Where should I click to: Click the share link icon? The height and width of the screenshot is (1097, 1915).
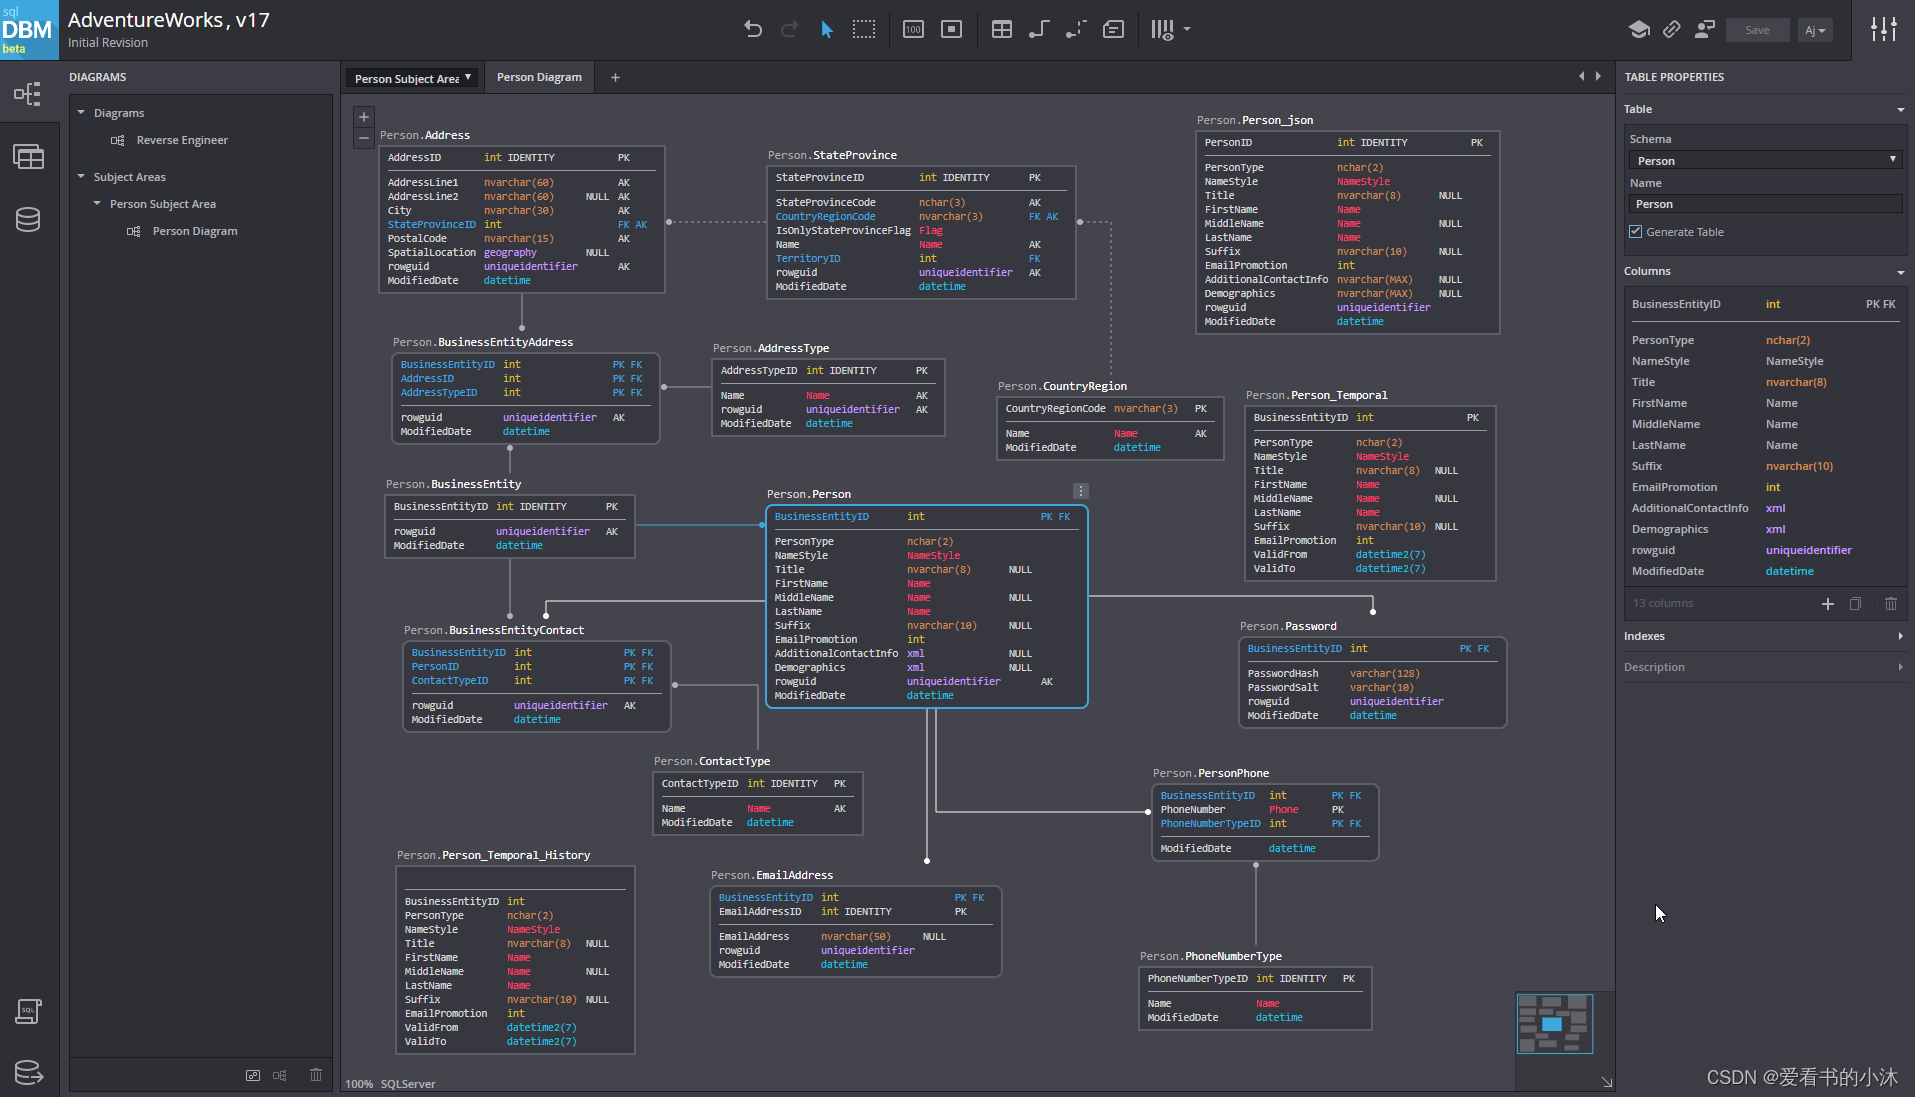tap(1671, 30)
